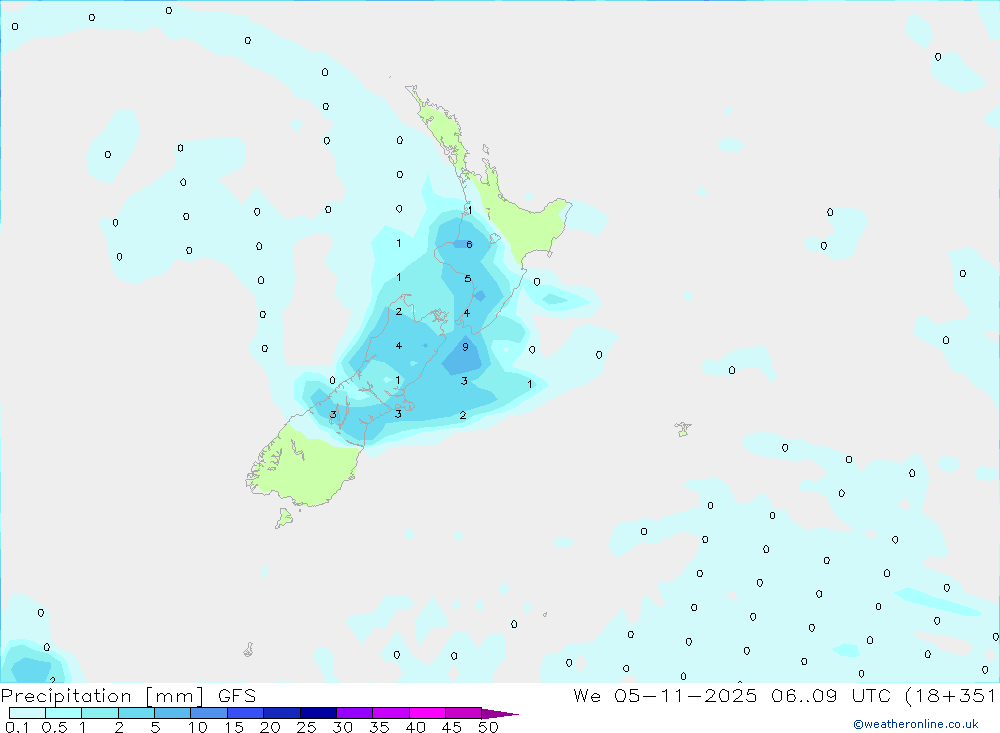Click the 0.1–0.5 mm legend color box
Image resolution: width=1000 pixels, height=733 pixels.
point(27,713)
